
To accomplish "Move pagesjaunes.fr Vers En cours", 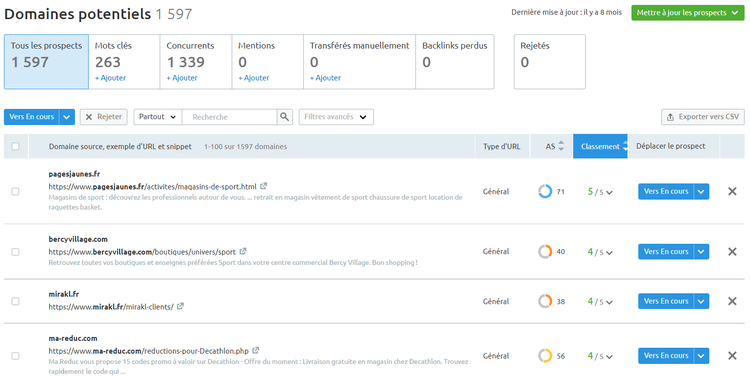I will tap(666, 191).
